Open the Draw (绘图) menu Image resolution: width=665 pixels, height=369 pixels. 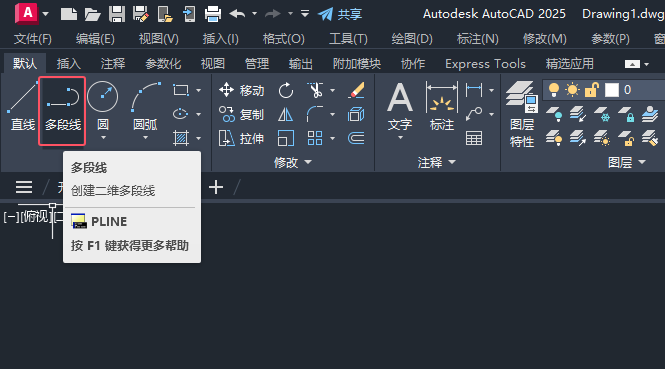pos(412,39)
